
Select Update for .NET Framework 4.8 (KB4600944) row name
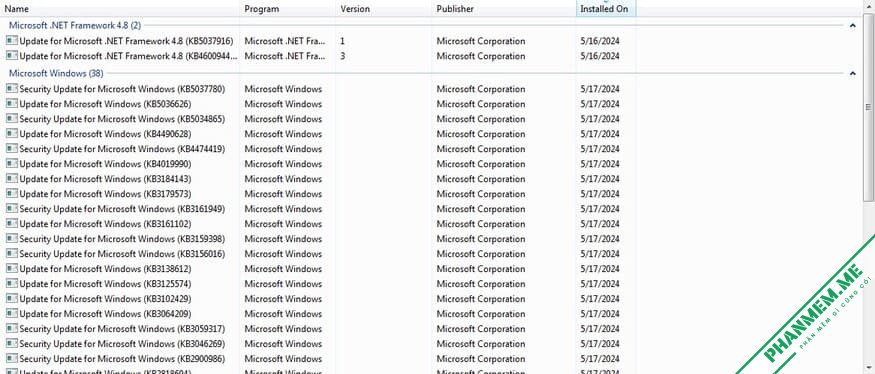coord(128,56)
